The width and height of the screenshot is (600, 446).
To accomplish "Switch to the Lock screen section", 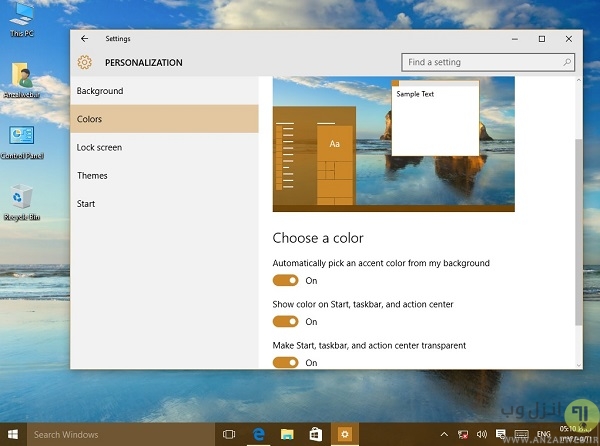I will click(x=99, y=147).
